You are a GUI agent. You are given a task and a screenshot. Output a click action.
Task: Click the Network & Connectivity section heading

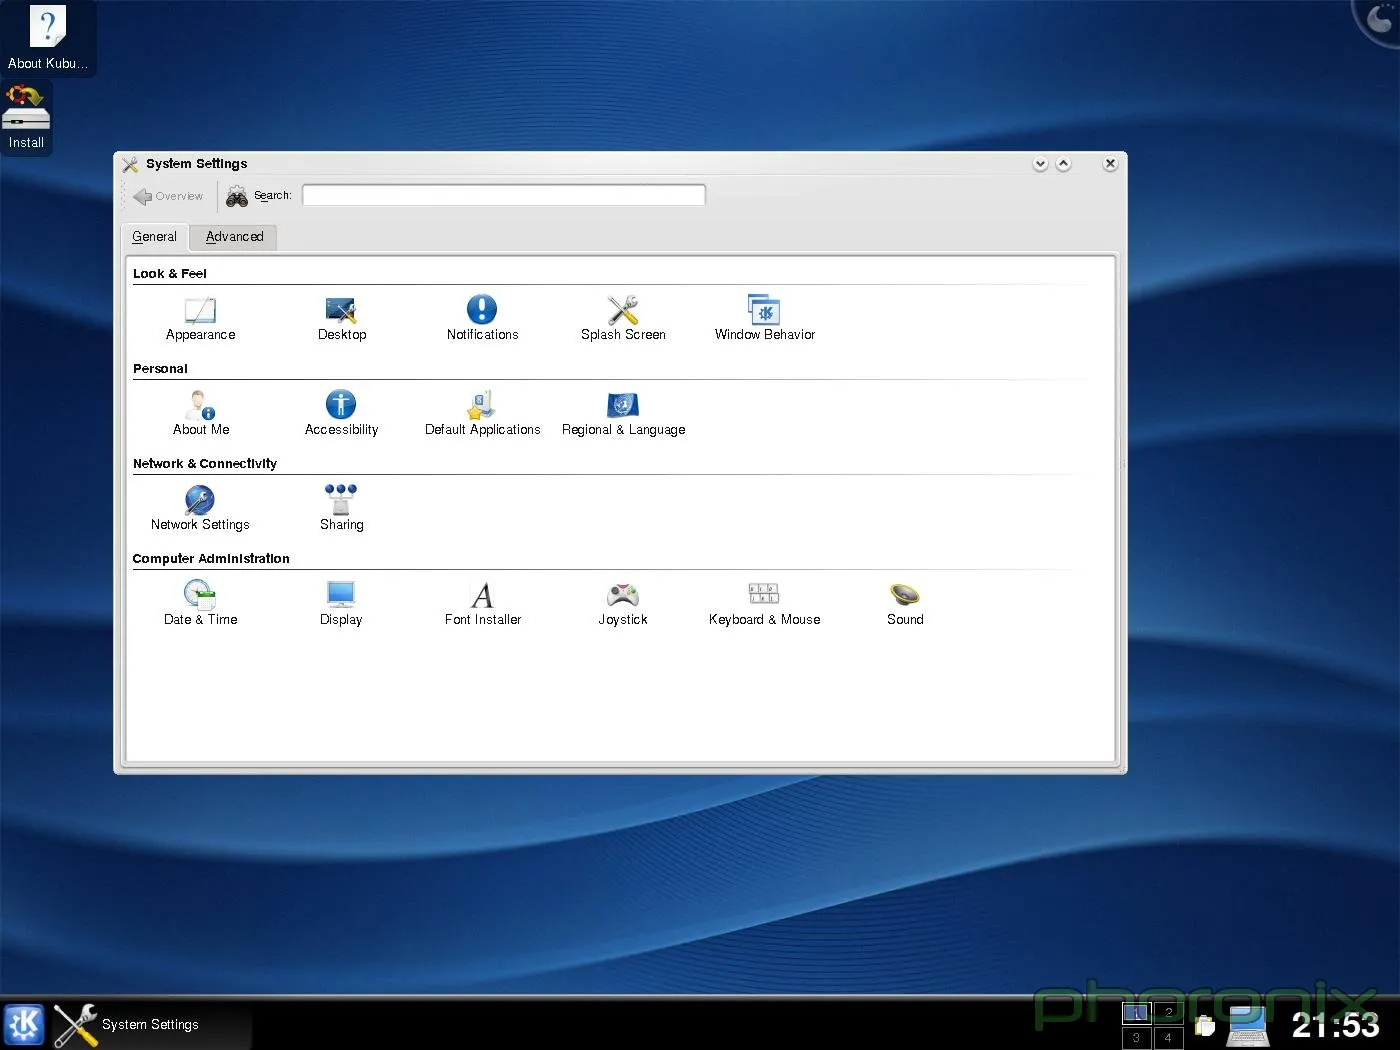(x=205, y=463)
